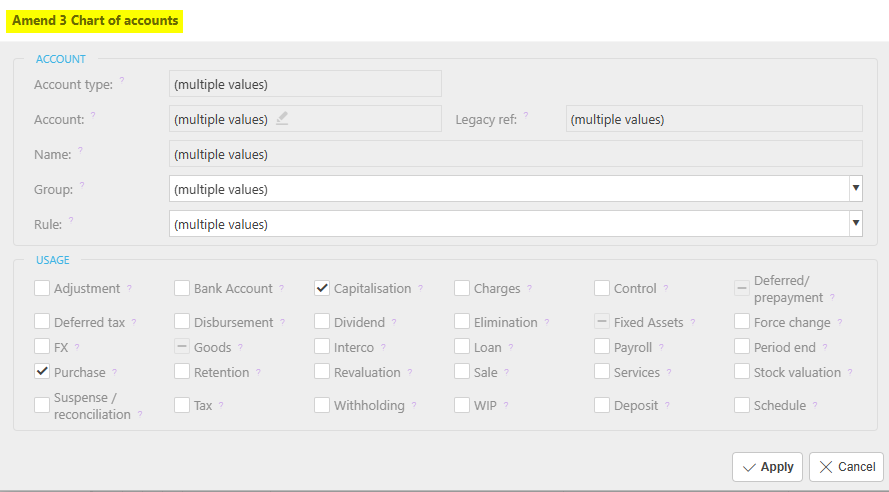Viewport: 889px width, 492px height.
Task: Cancel the amend dialog
Action: click(846, 467)
